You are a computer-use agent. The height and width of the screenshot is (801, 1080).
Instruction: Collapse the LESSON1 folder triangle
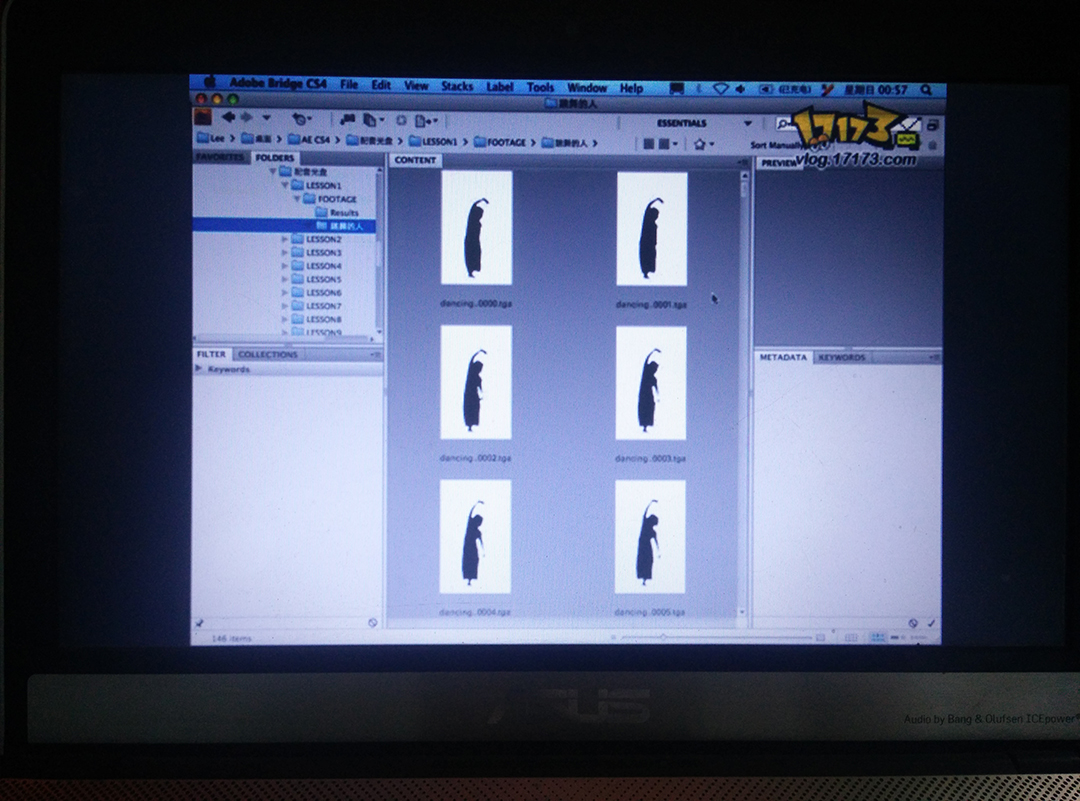(285, 185)
